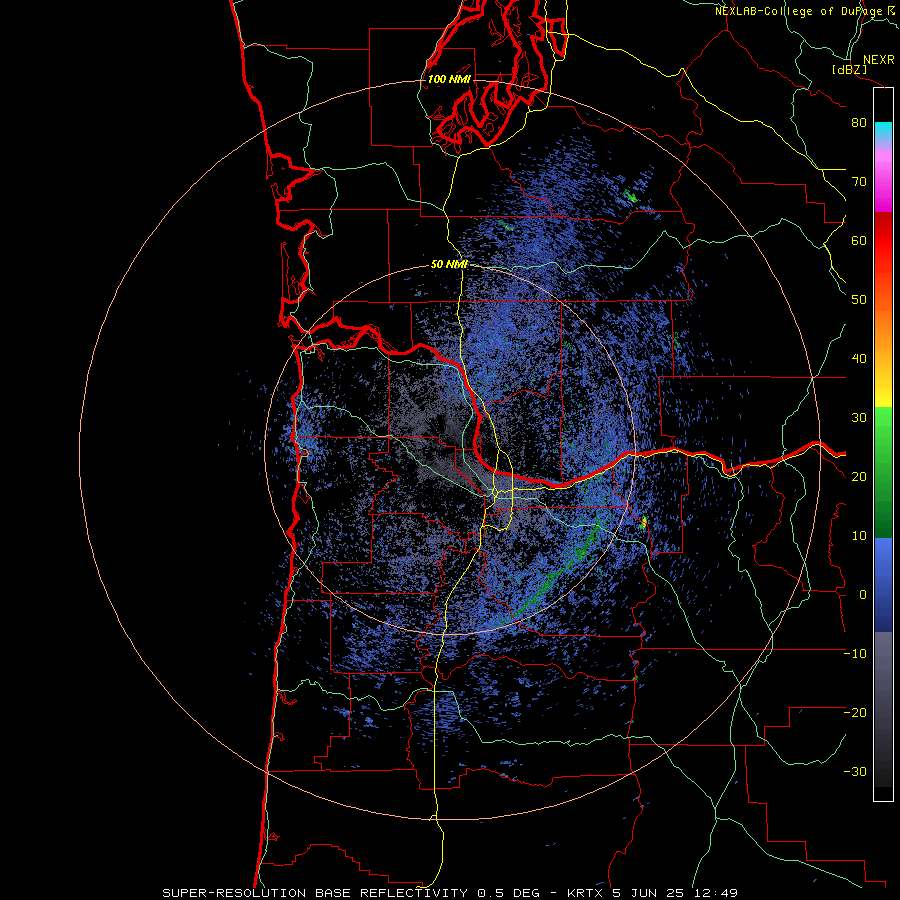
Task: Click the -20 value on dBZ scale
Action: click(x=855, y=712)
